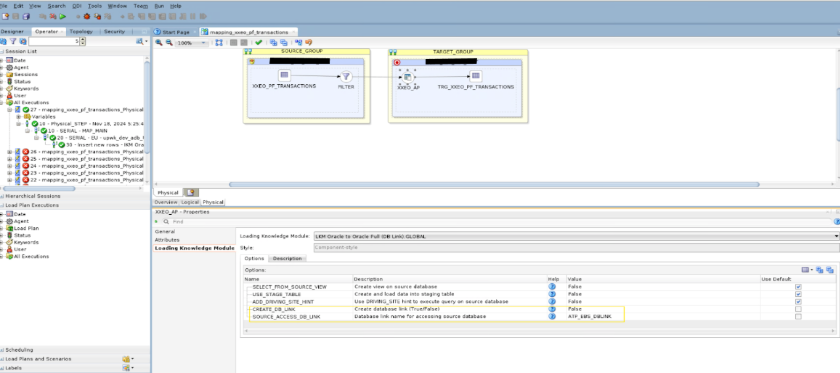Validate the mapping with green checkmark
Image resolution: width=840 pixels, height=373 pixels.
click(x=259, y=42)
